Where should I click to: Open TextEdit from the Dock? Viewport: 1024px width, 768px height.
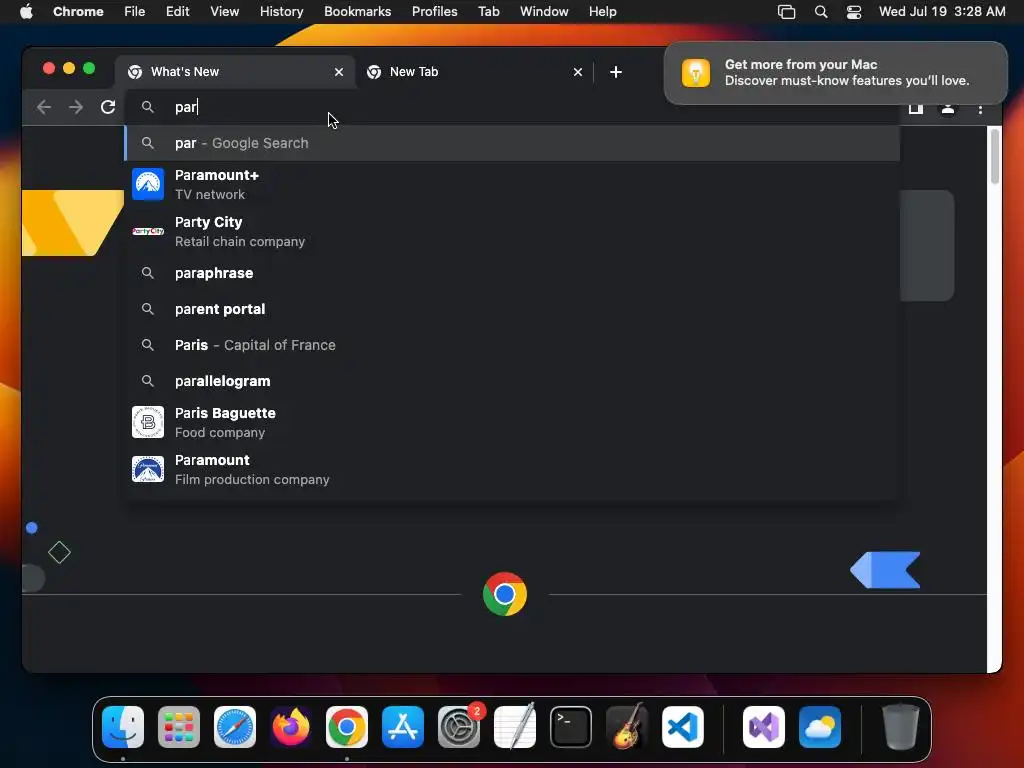pos(515,727)
